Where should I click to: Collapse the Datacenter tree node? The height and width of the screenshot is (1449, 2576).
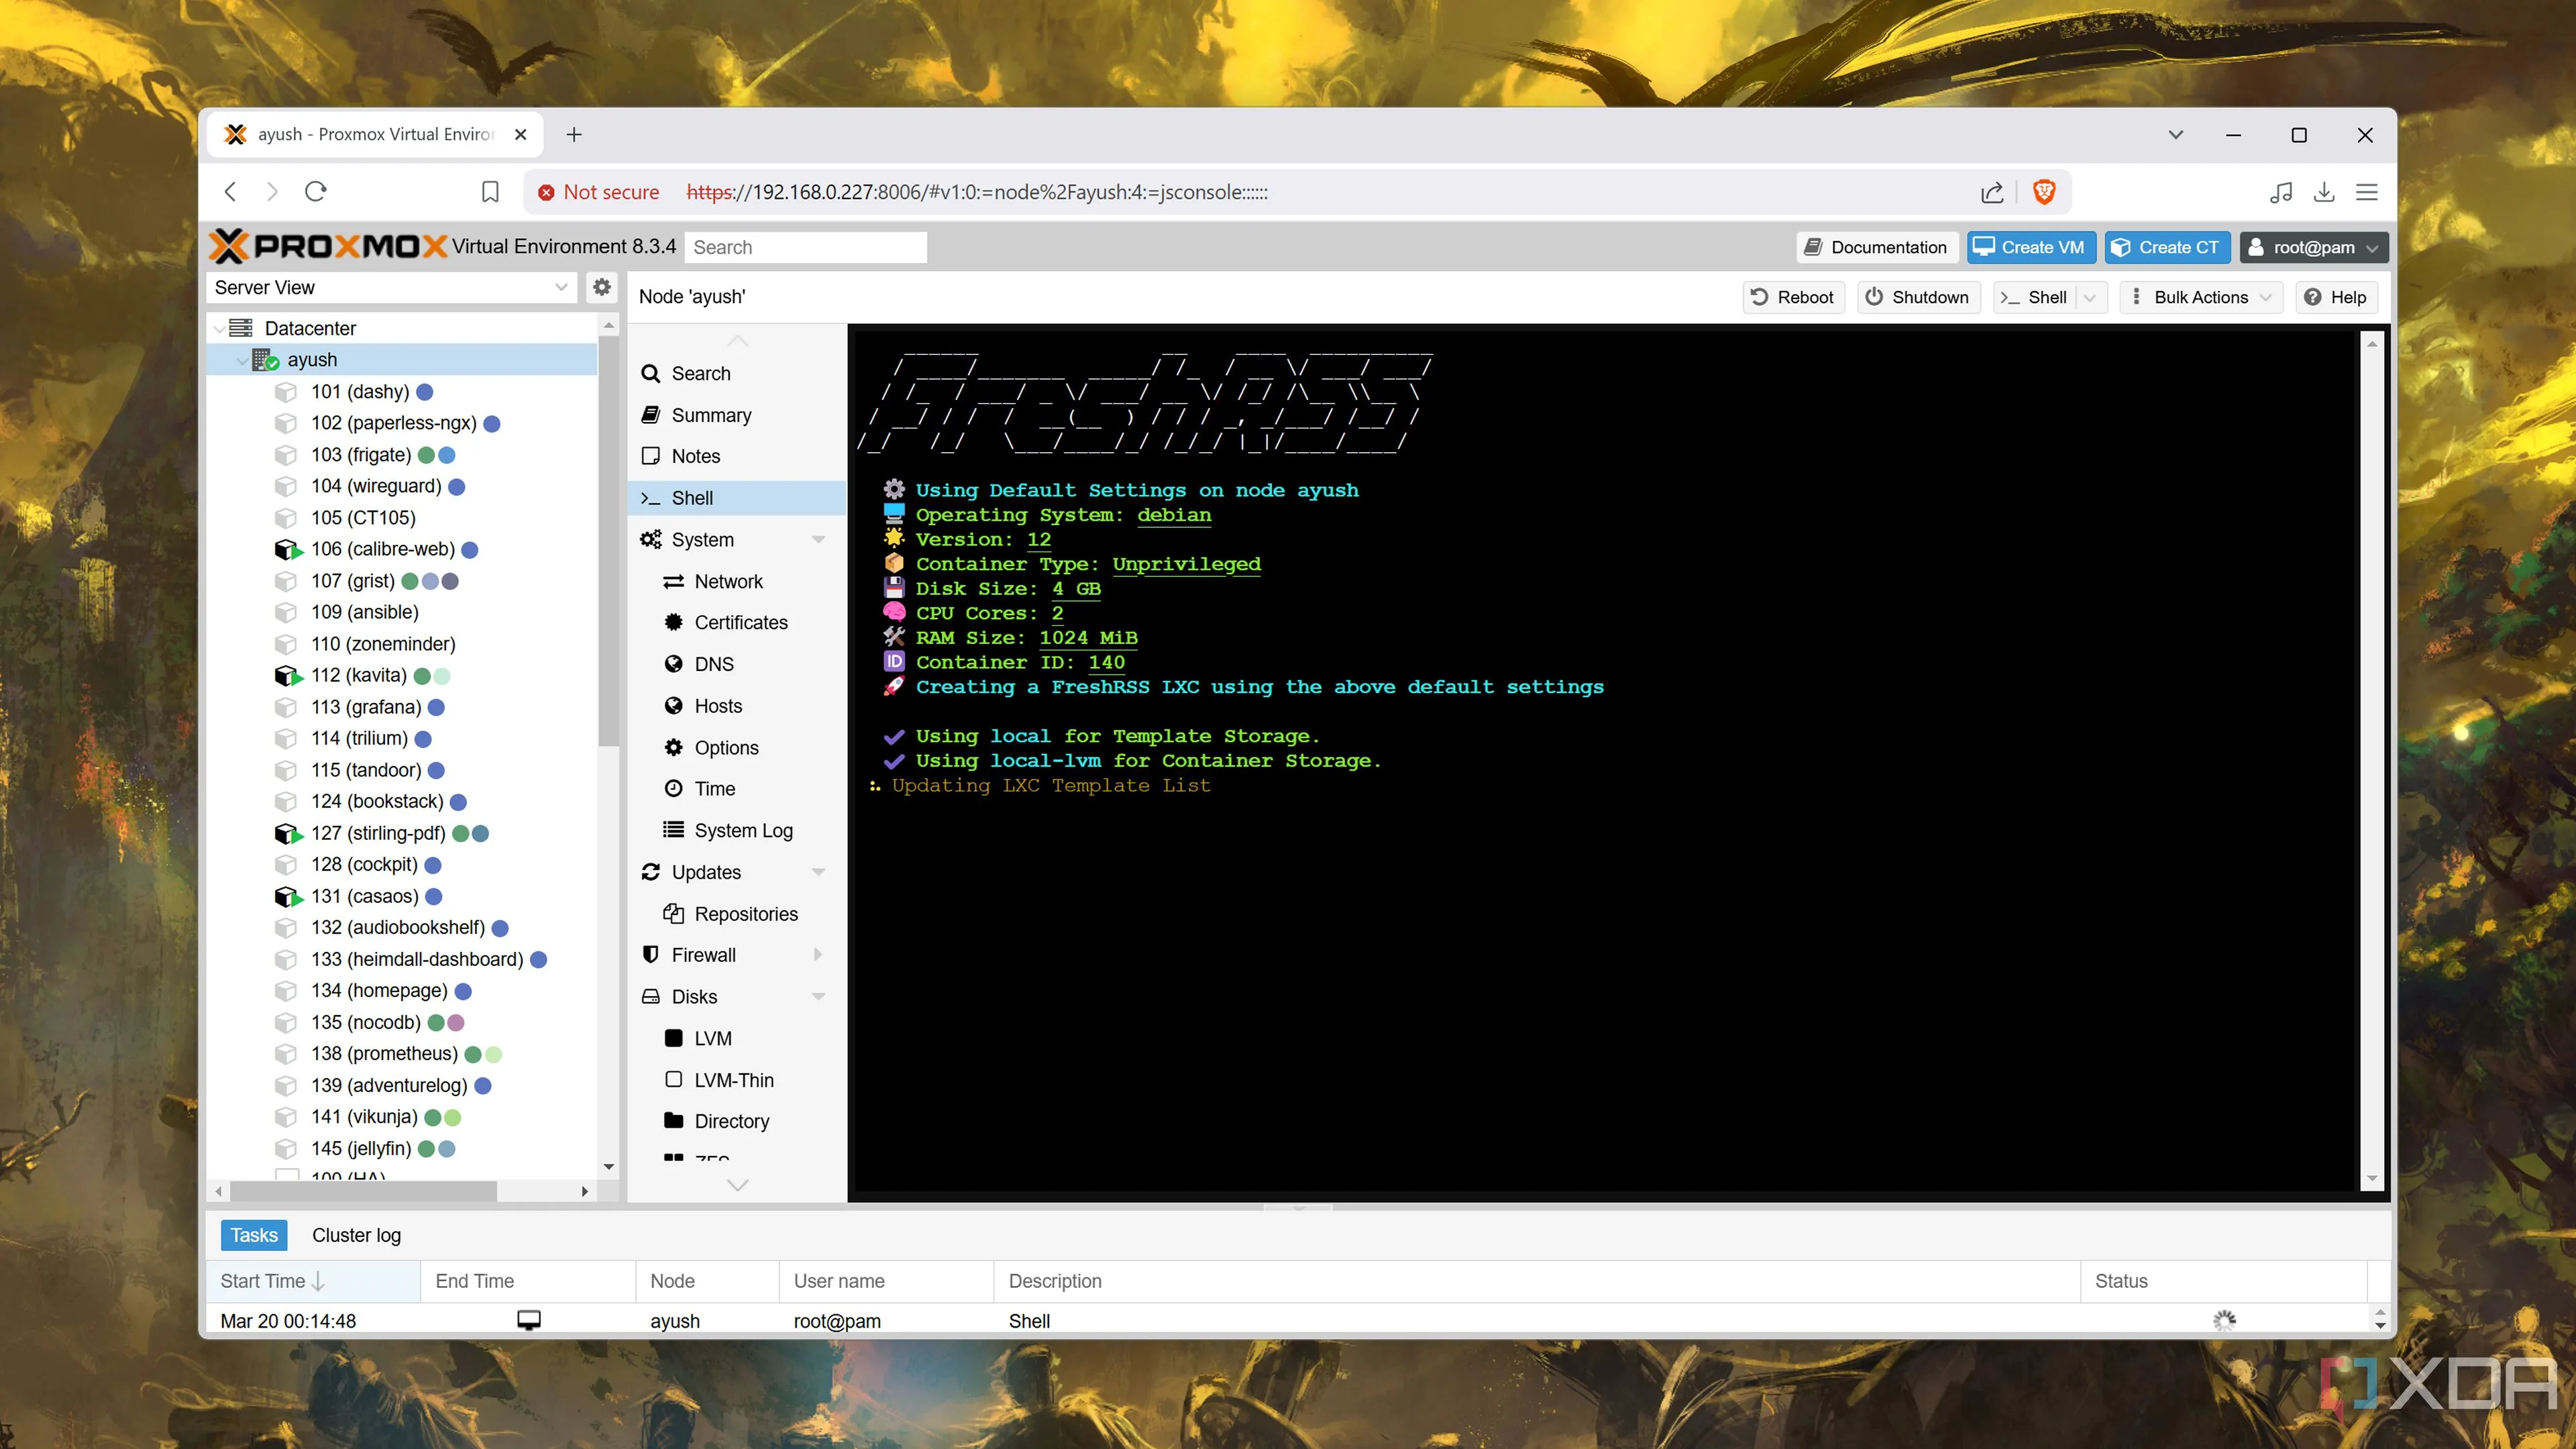coord(219,328)
